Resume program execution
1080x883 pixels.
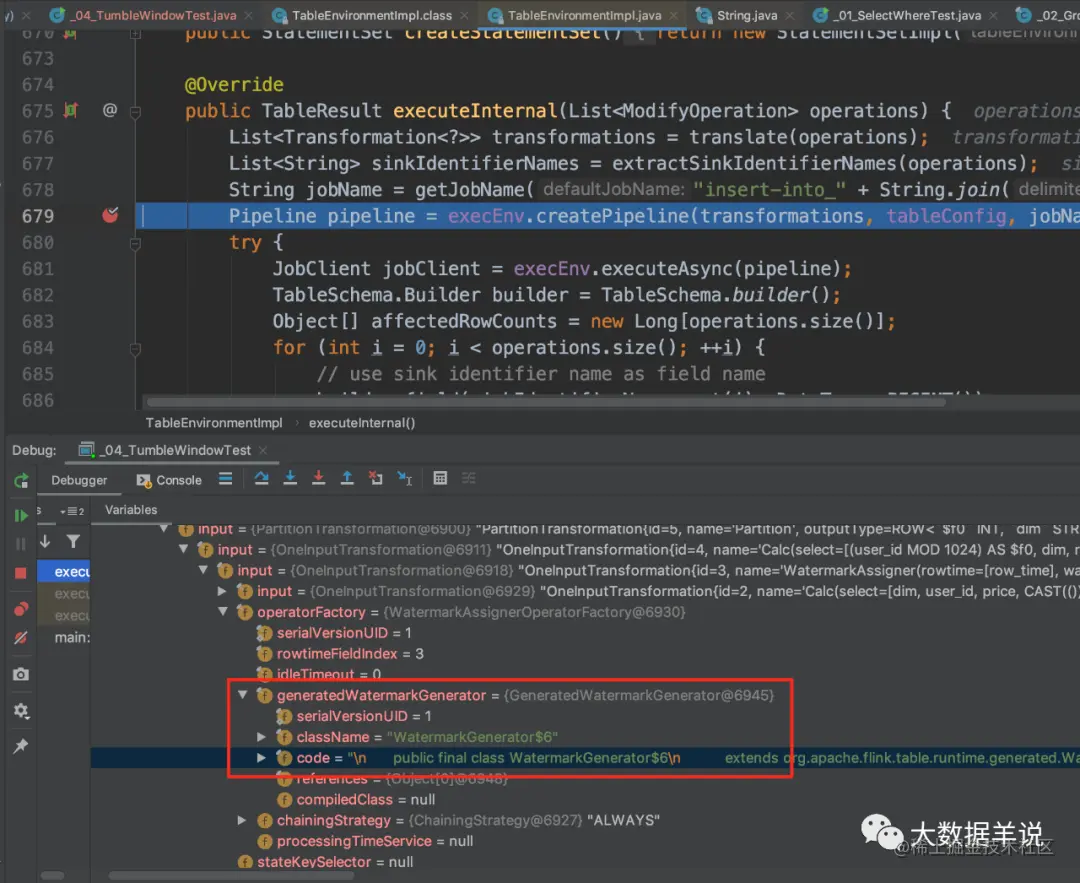pyautogui.click(x=21, y=515)
